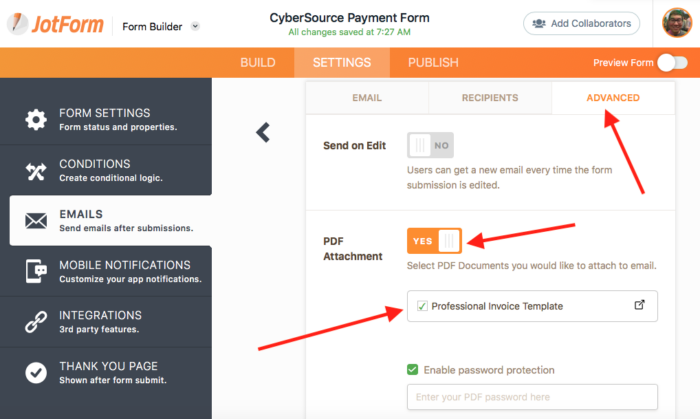The height and width of the screenshot is (419, 700).
Task: Go to the Publish tab
Action: 433,62
